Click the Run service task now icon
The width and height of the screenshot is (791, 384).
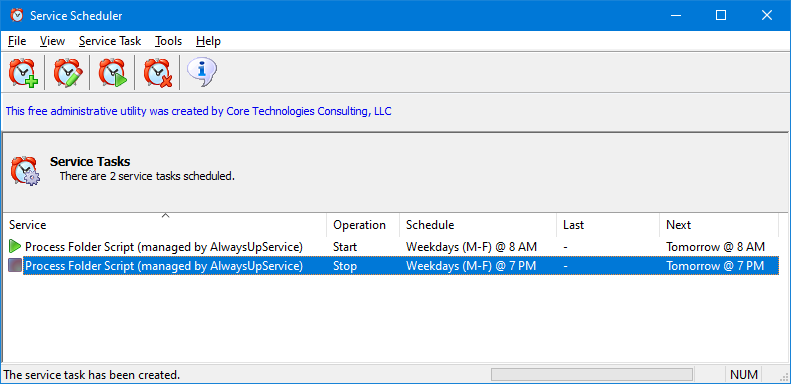(112, 73)
